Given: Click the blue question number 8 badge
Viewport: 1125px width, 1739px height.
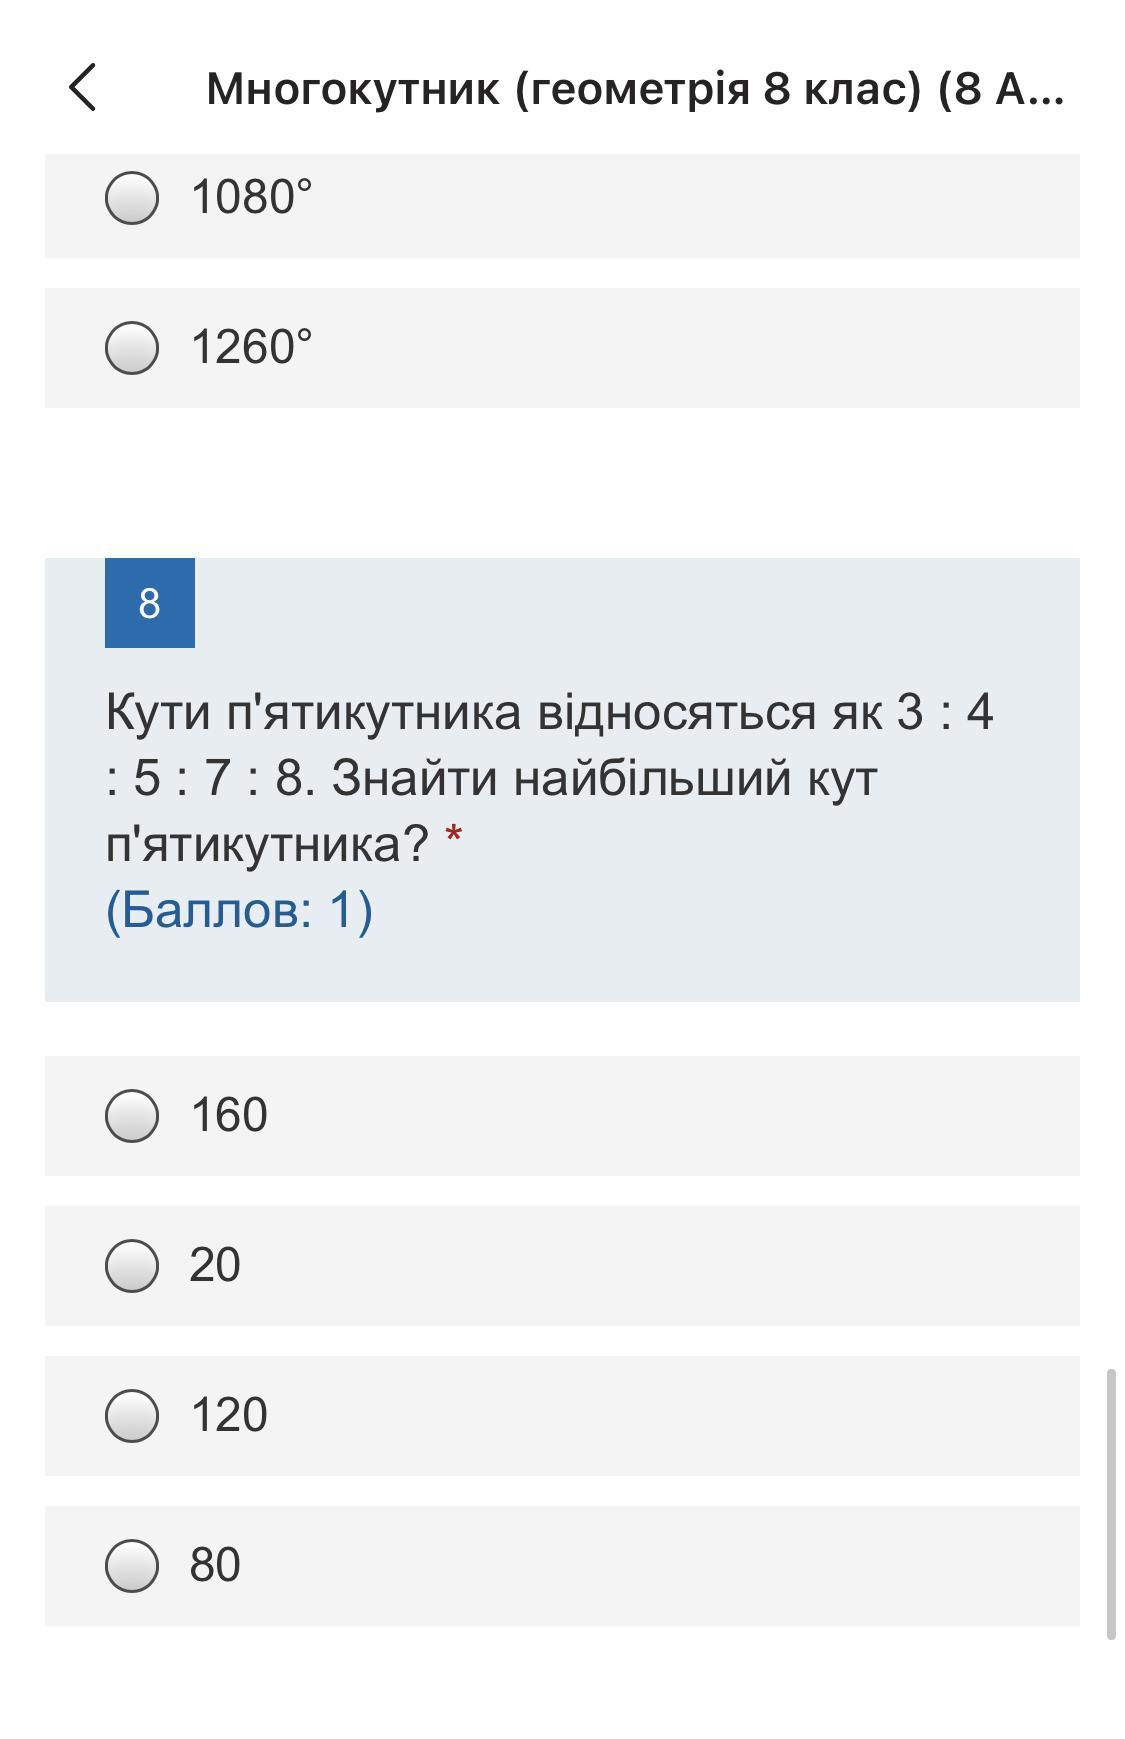Looking at the screenshot, I should 150,603.
